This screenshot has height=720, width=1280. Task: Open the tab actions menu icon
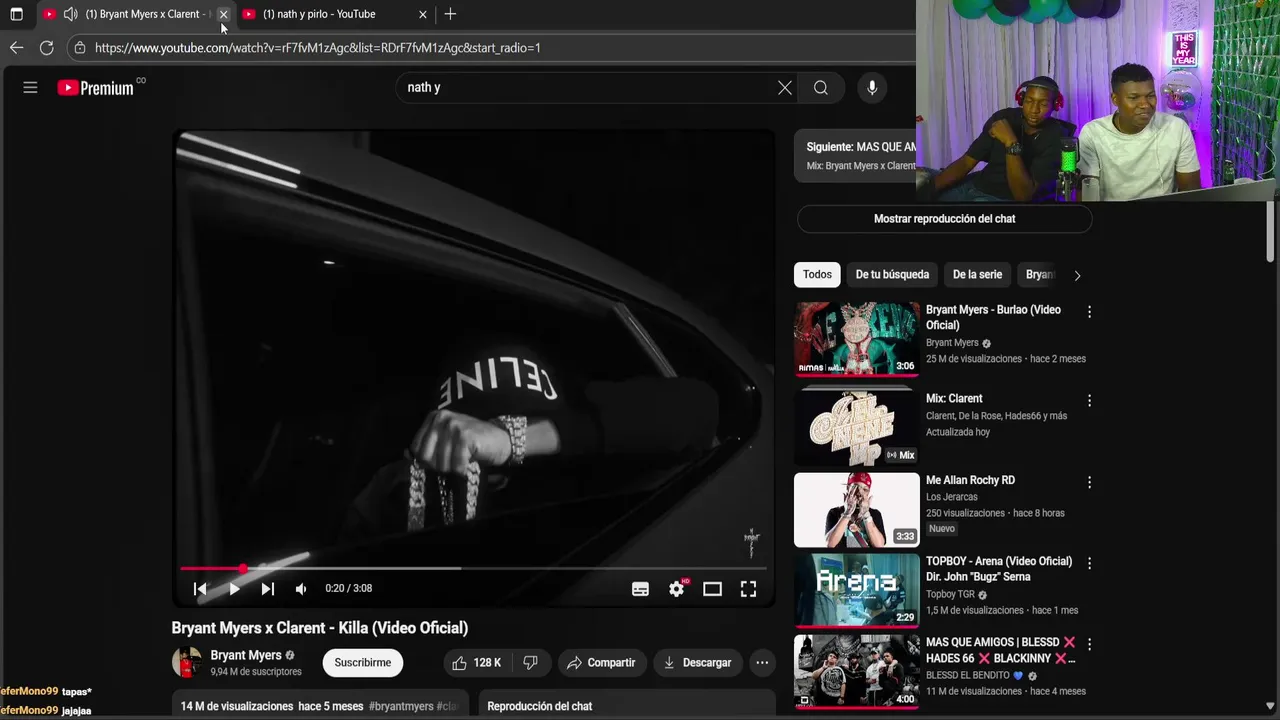(x=16, y=14)
